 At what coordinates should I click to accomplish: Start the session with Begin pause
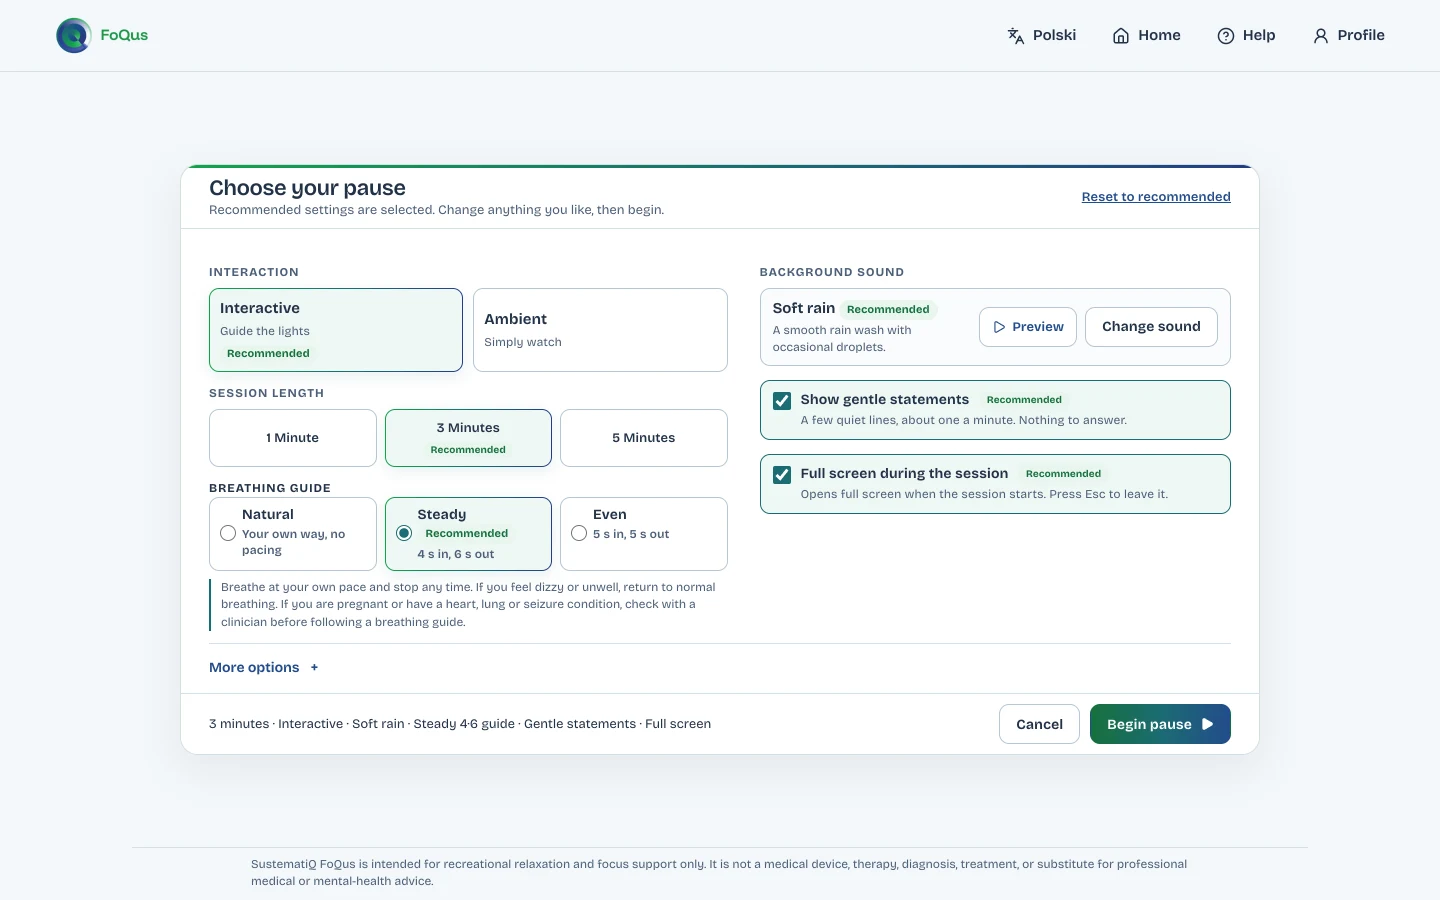(1160, 724)
